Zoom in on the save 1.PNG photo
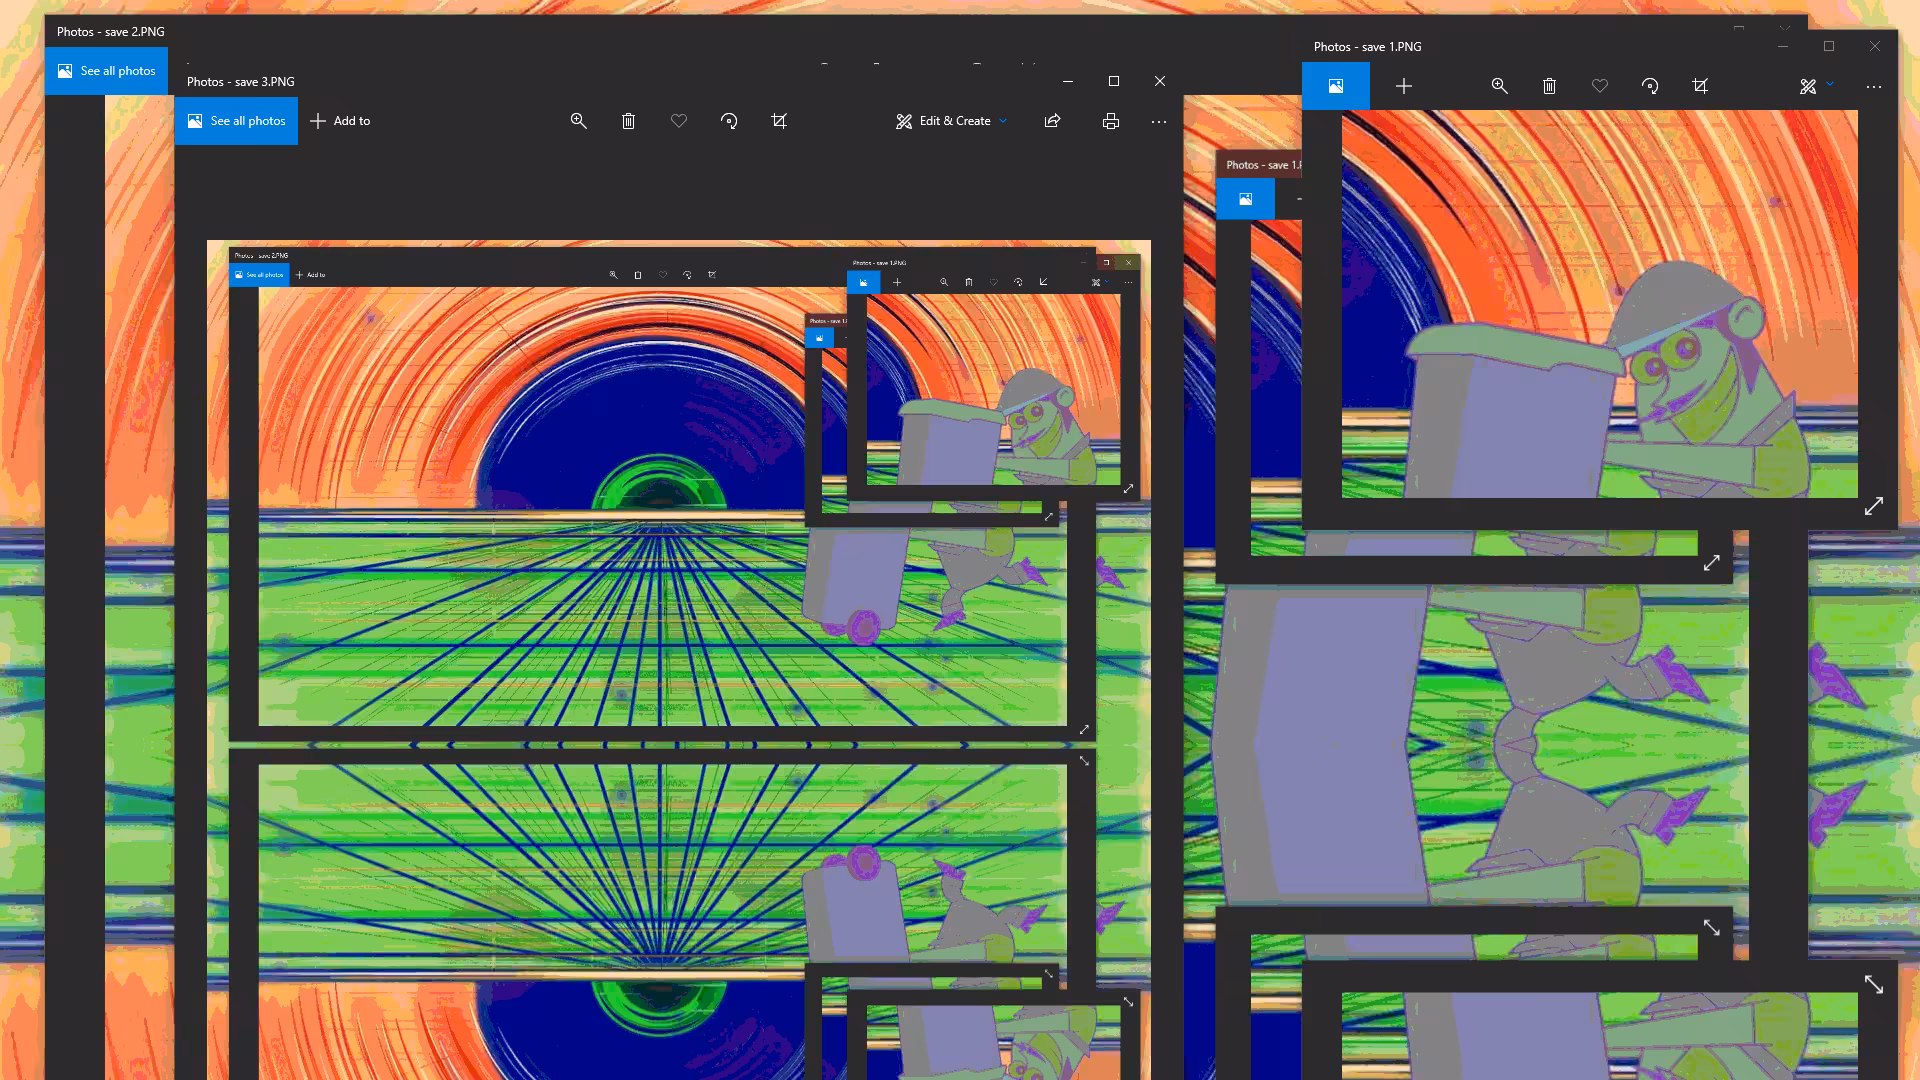 pos(1499,86)
